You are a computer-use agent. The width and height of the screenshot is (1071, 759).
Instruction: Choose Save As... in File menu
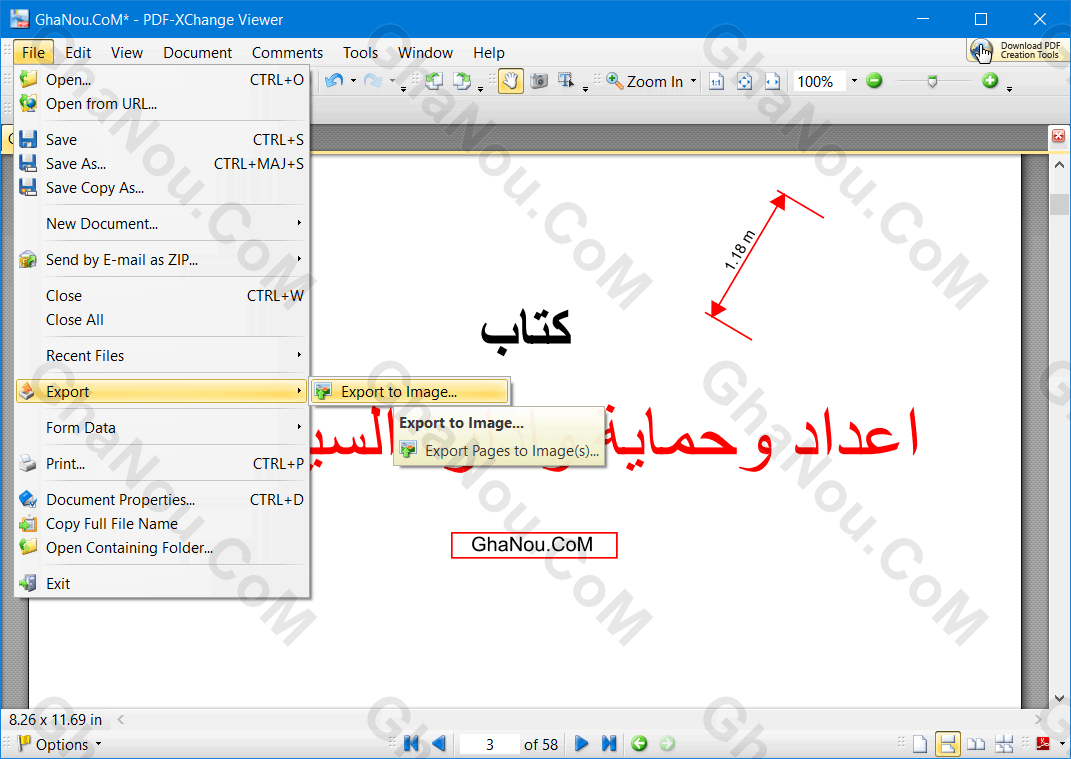coord(162,164)
